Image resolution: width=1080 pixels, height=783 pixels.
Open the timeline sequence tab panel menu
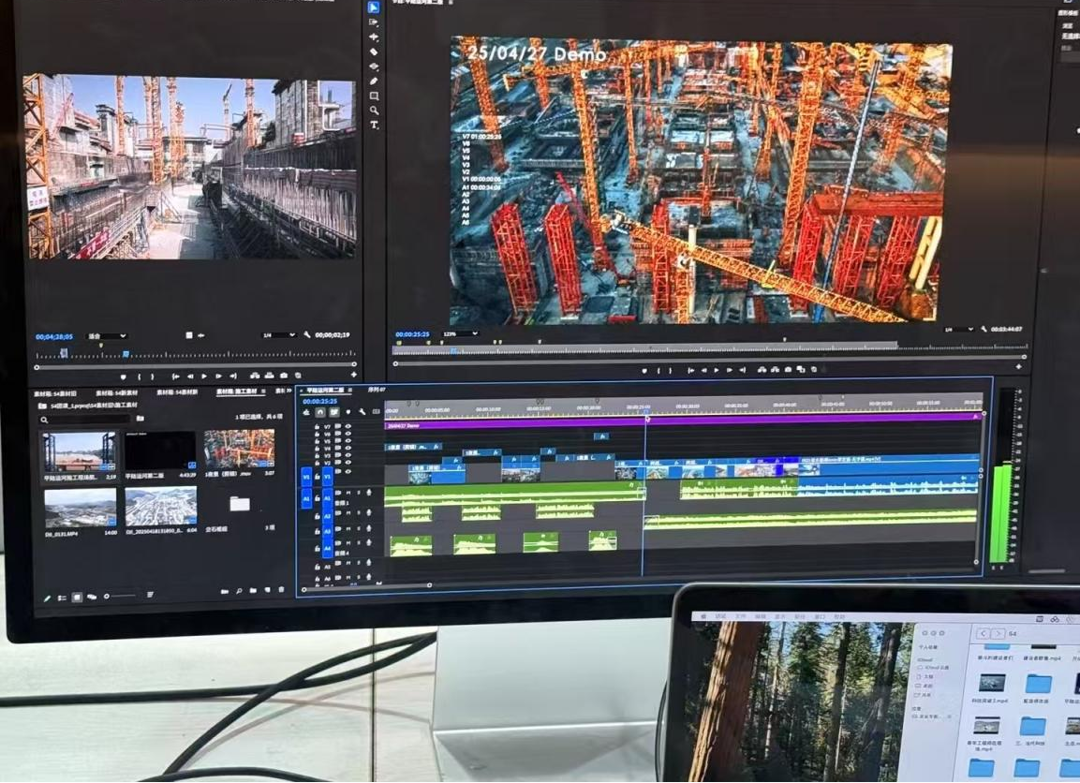coord(350,390)
